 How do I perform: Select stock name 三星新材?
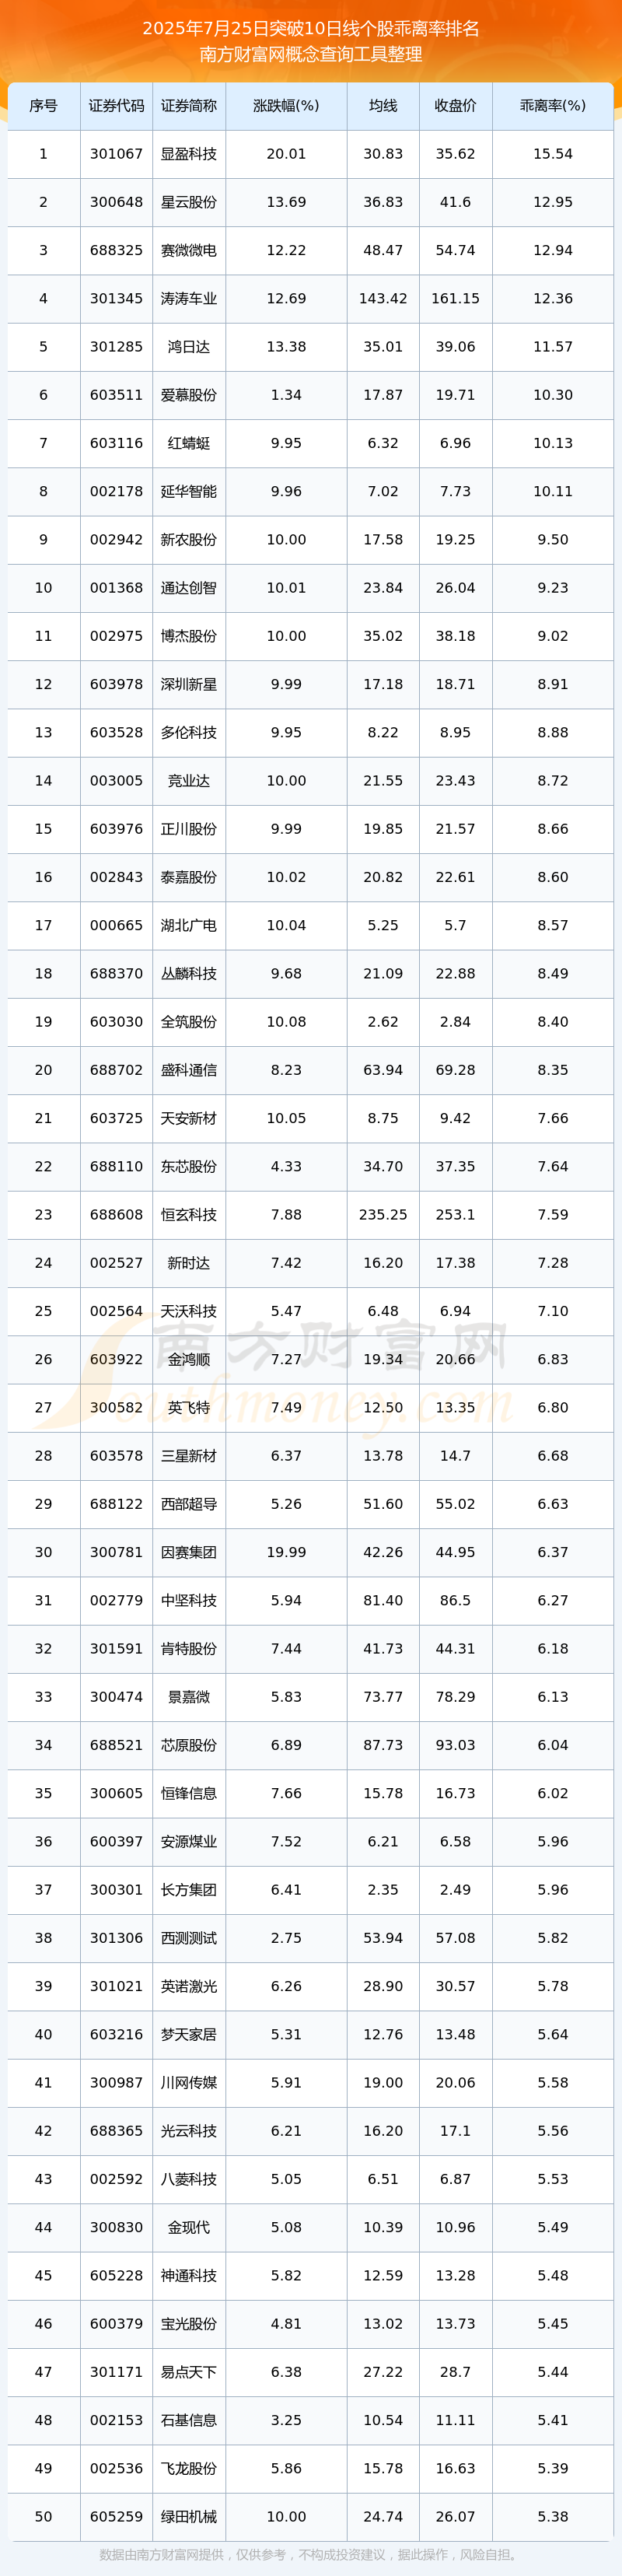click(189, 1456)
